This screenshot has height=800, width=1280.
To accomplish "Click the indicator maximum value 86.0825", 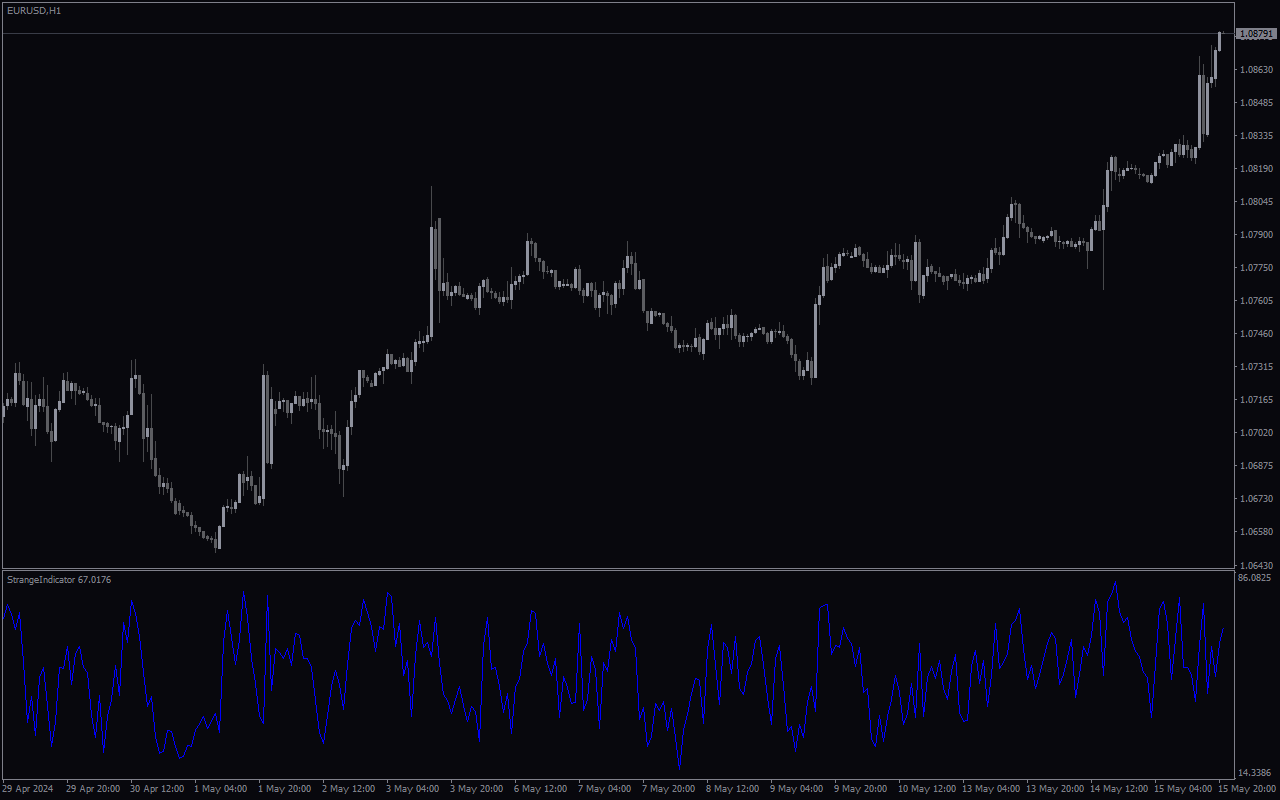I will tap(1254, 578).
